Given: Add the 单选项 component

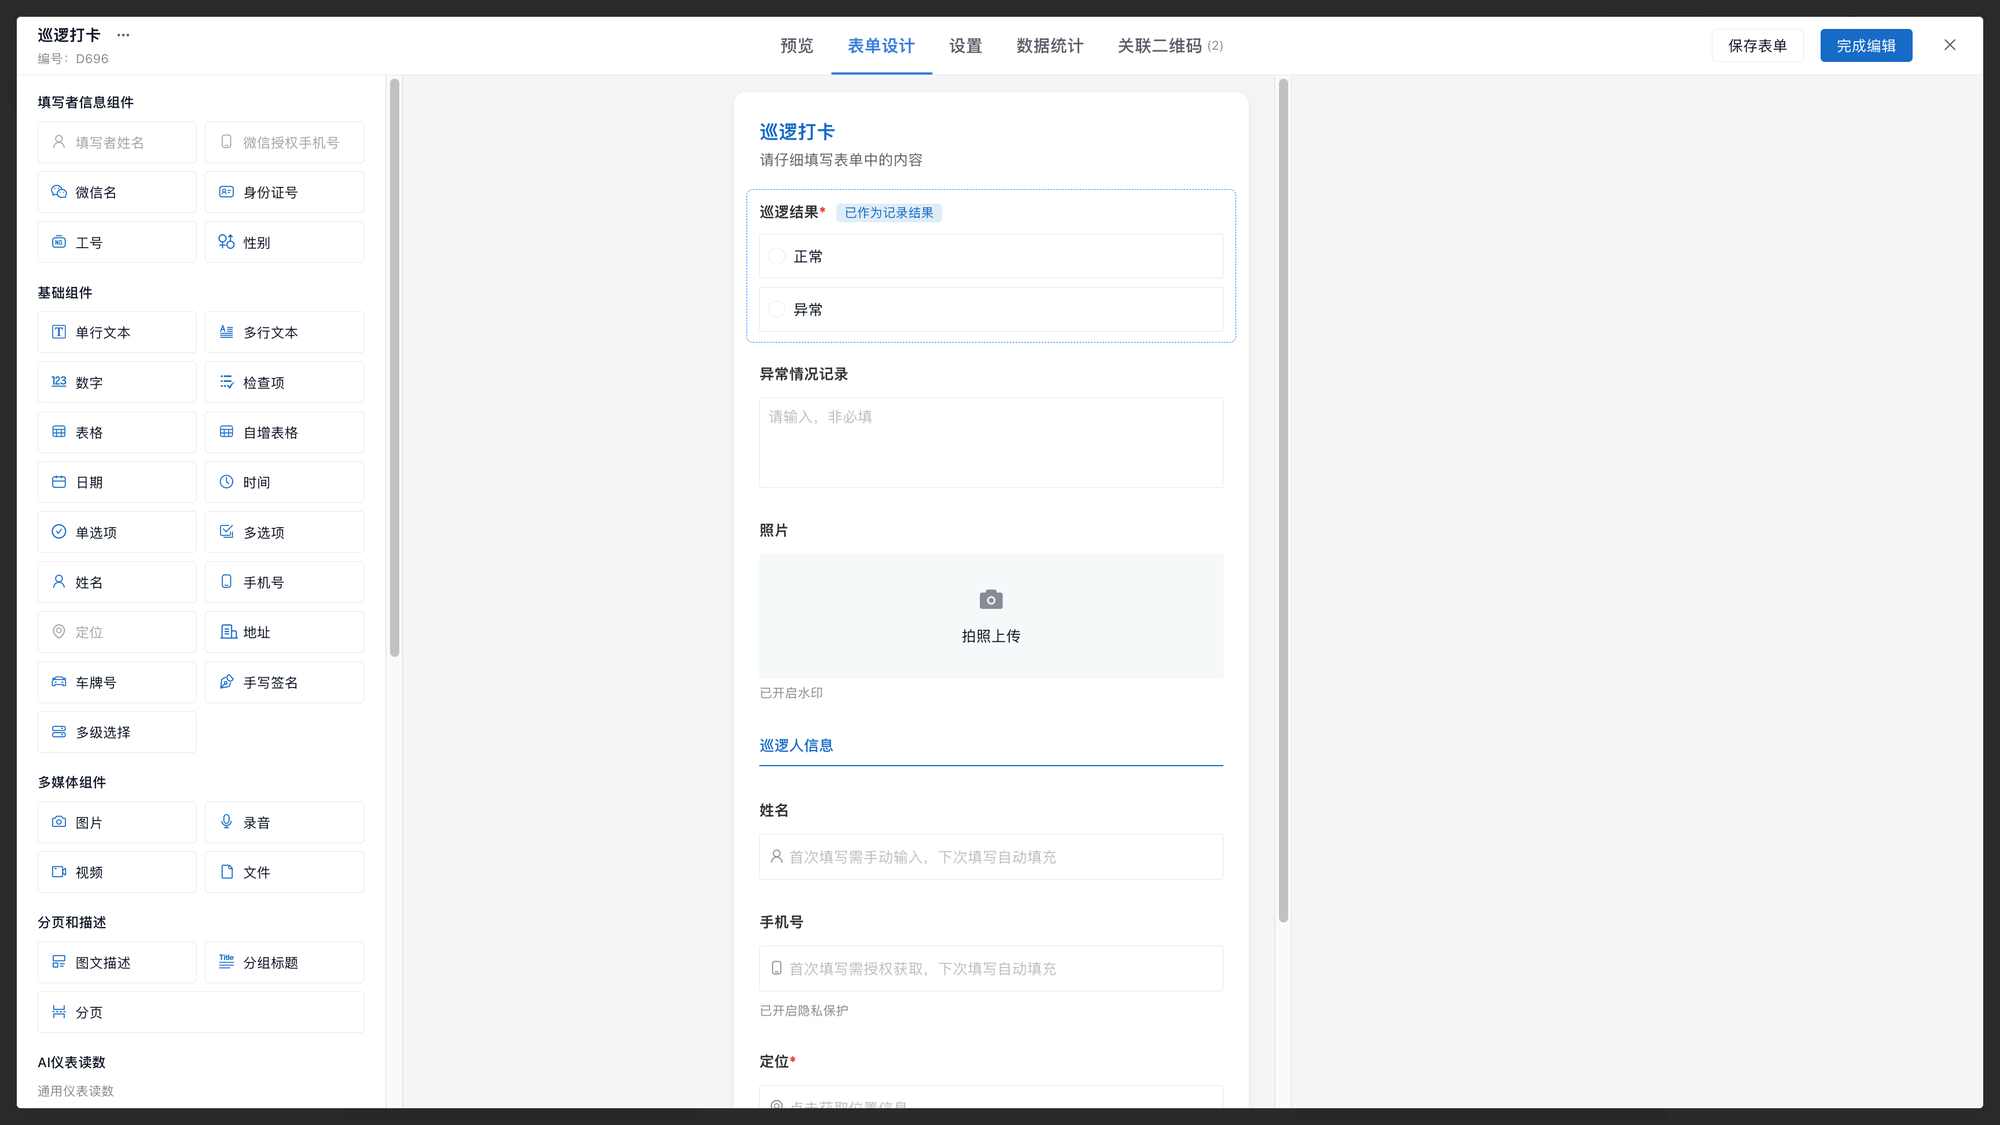Looking at the screenshot, I should pos(117,532).
